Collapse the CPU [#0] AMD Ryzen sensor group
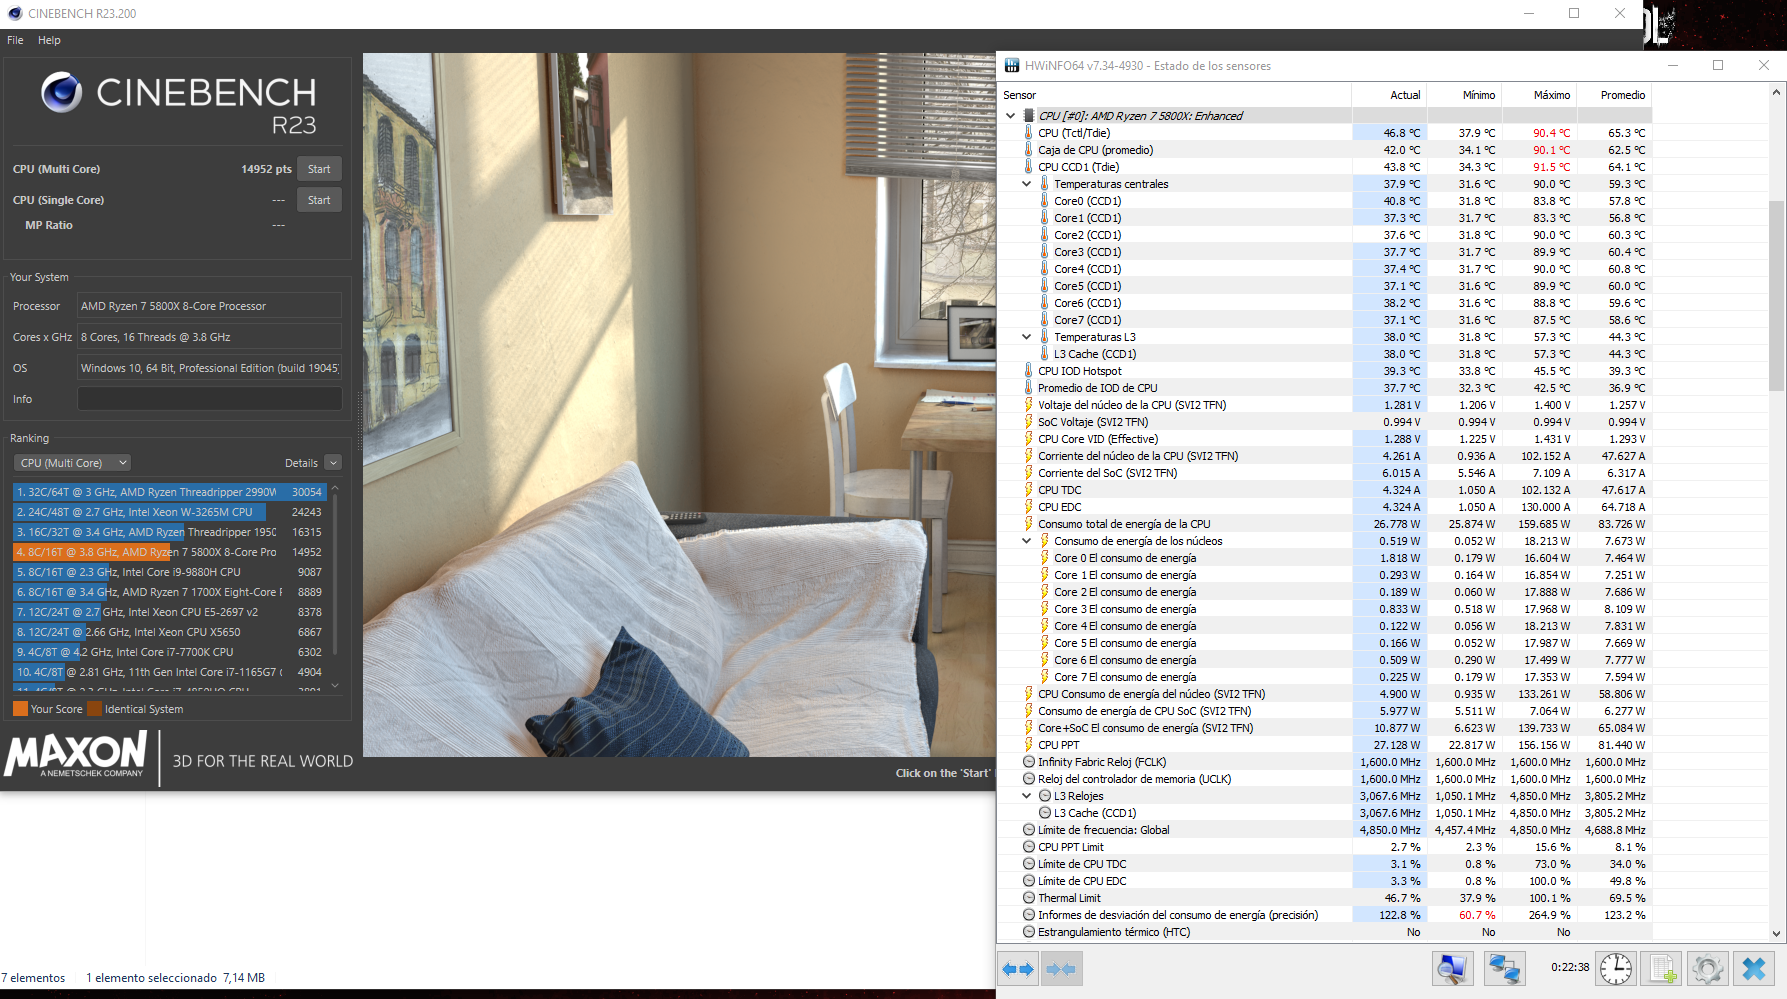The image size is (1787, 999). pyautogui.click(x=1010, y=116)
